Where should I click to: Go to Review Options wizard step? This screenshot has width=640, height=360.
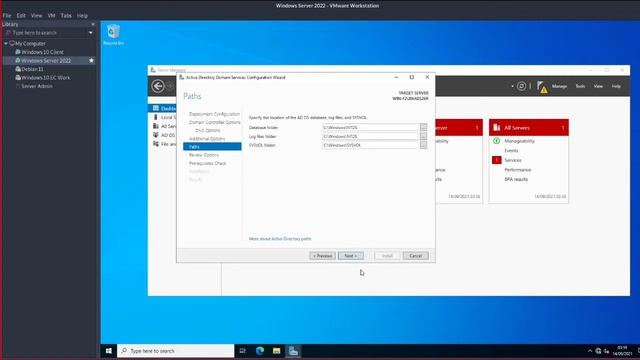[204, 155]
